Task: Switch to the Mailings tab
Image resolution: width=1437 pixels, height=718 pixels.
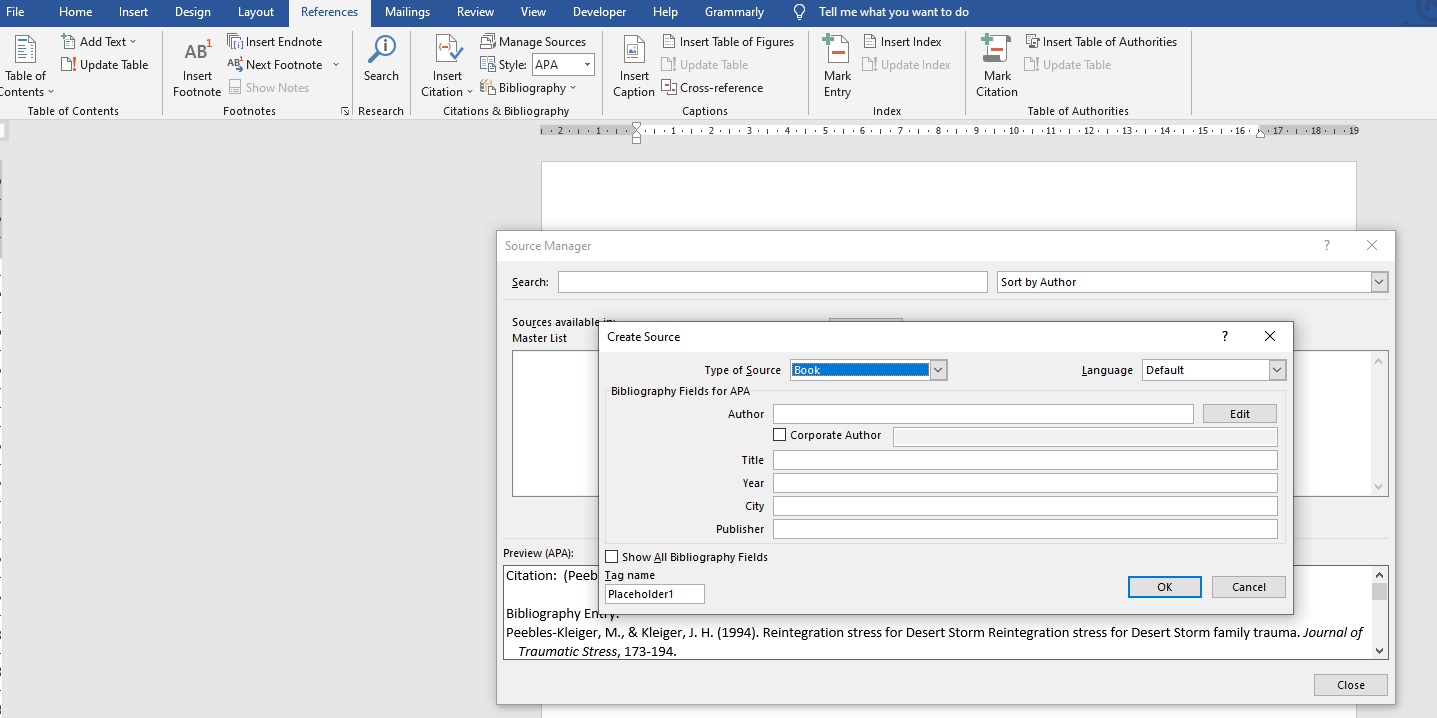Action: [406, 12]
